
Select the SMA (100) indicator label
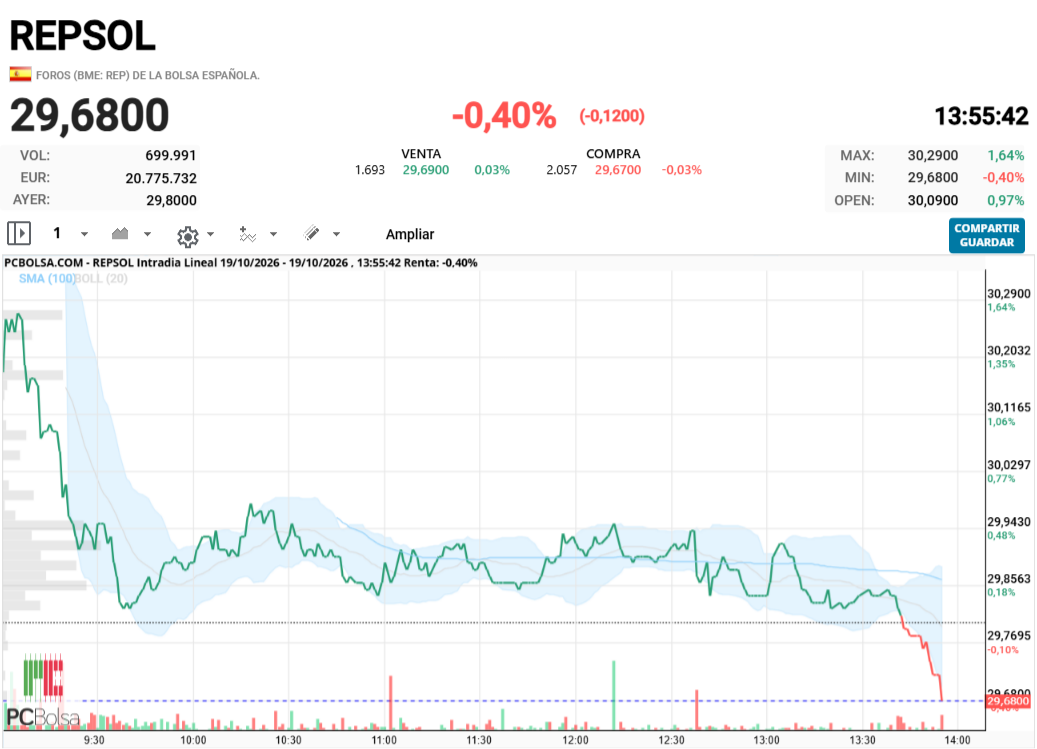[46, 278]
